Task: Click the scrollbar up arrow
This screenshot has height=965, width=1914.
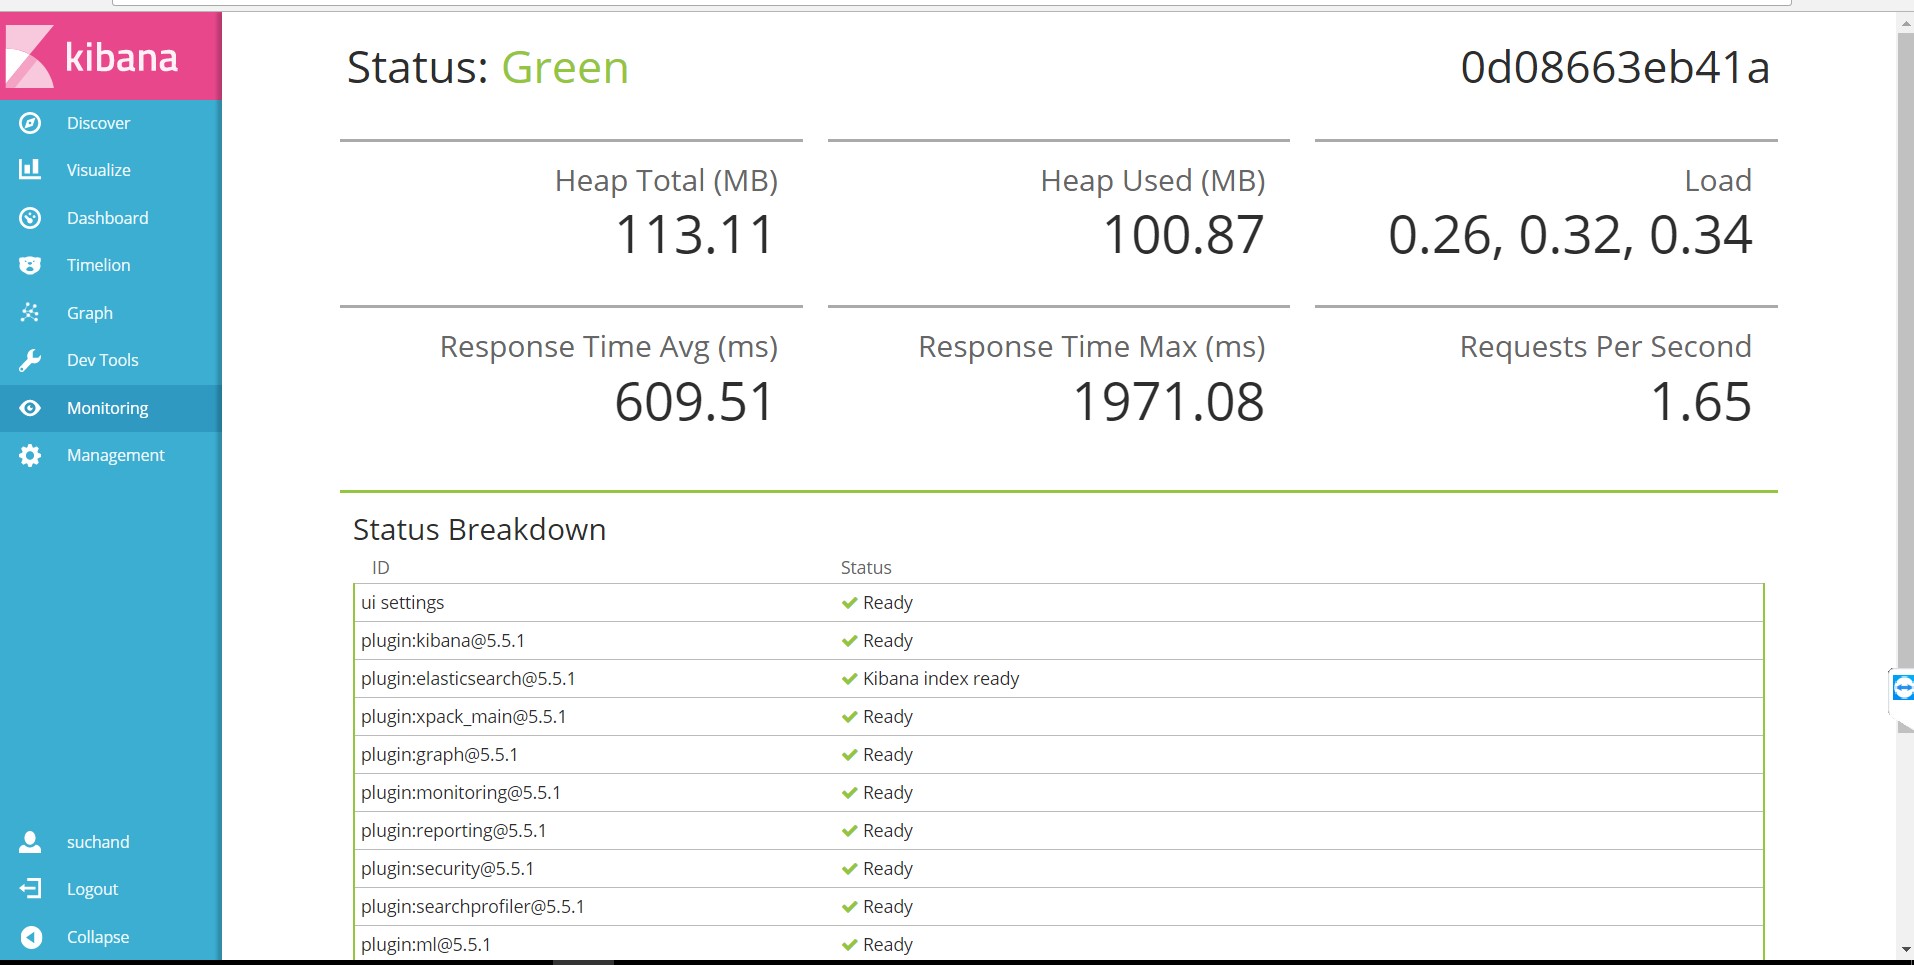Action: click(x=1905, y=23)
